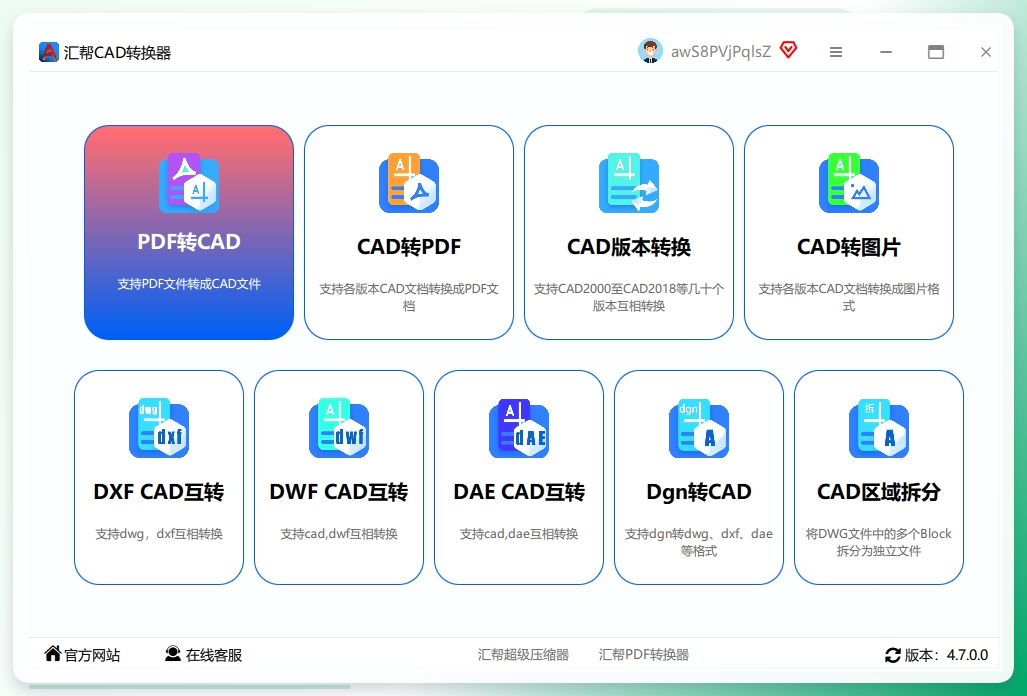Click the home icon beside 官方网站
Screen dimensions: 1027x696
point(52,653)
